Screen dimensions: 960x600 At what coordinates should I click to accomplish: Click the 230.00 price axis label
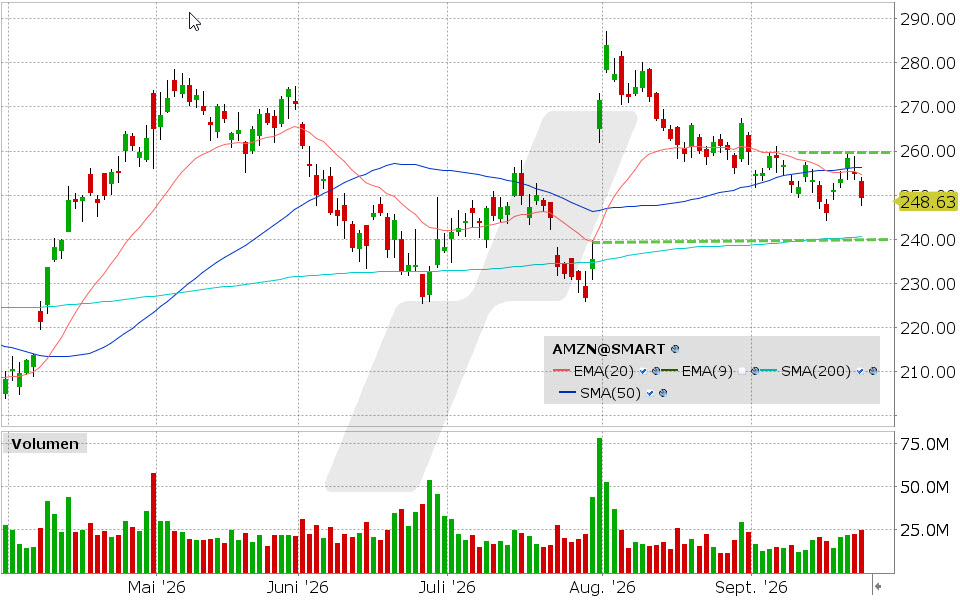click(x=928, y=284)
